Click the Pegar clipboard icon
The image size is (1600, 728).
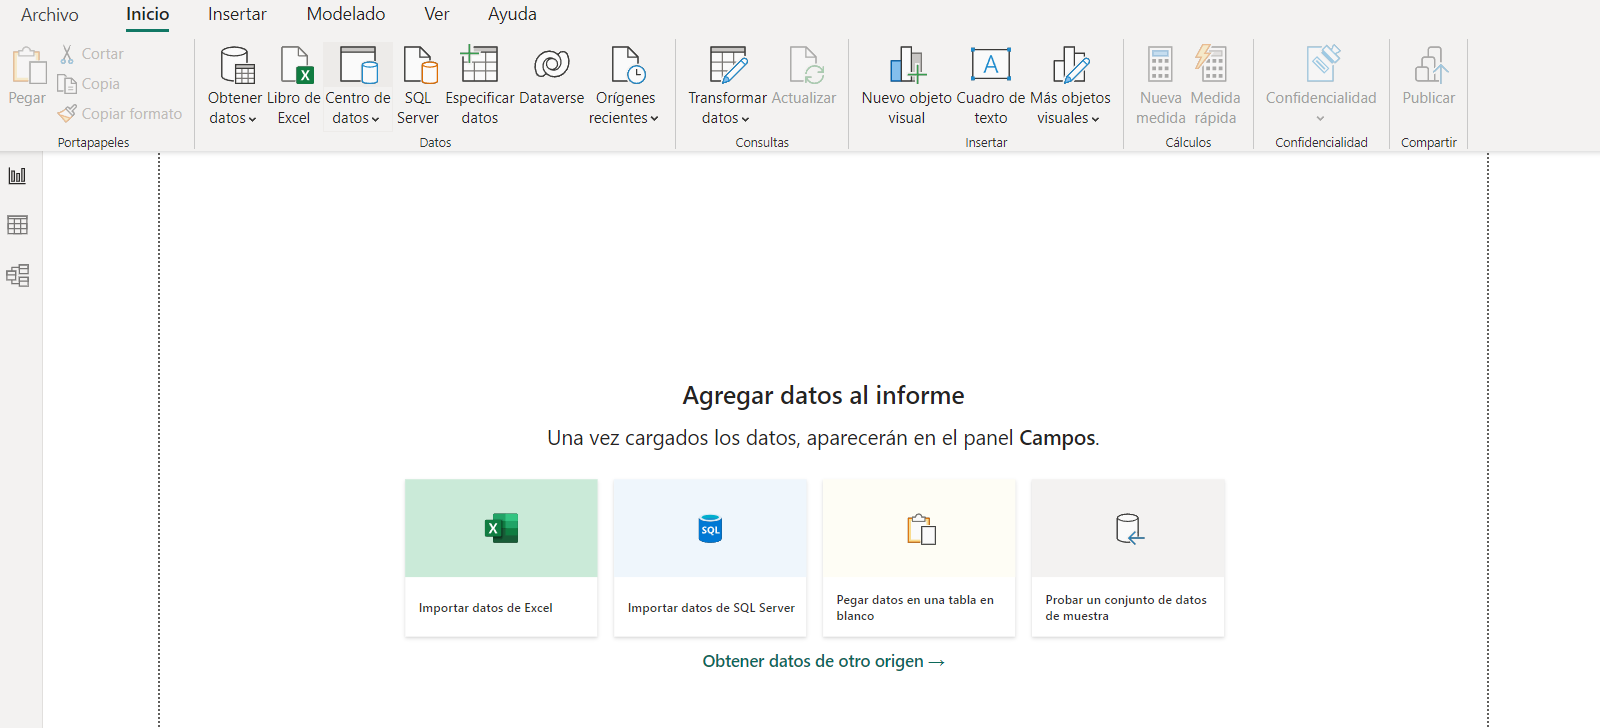click(28, 65)
